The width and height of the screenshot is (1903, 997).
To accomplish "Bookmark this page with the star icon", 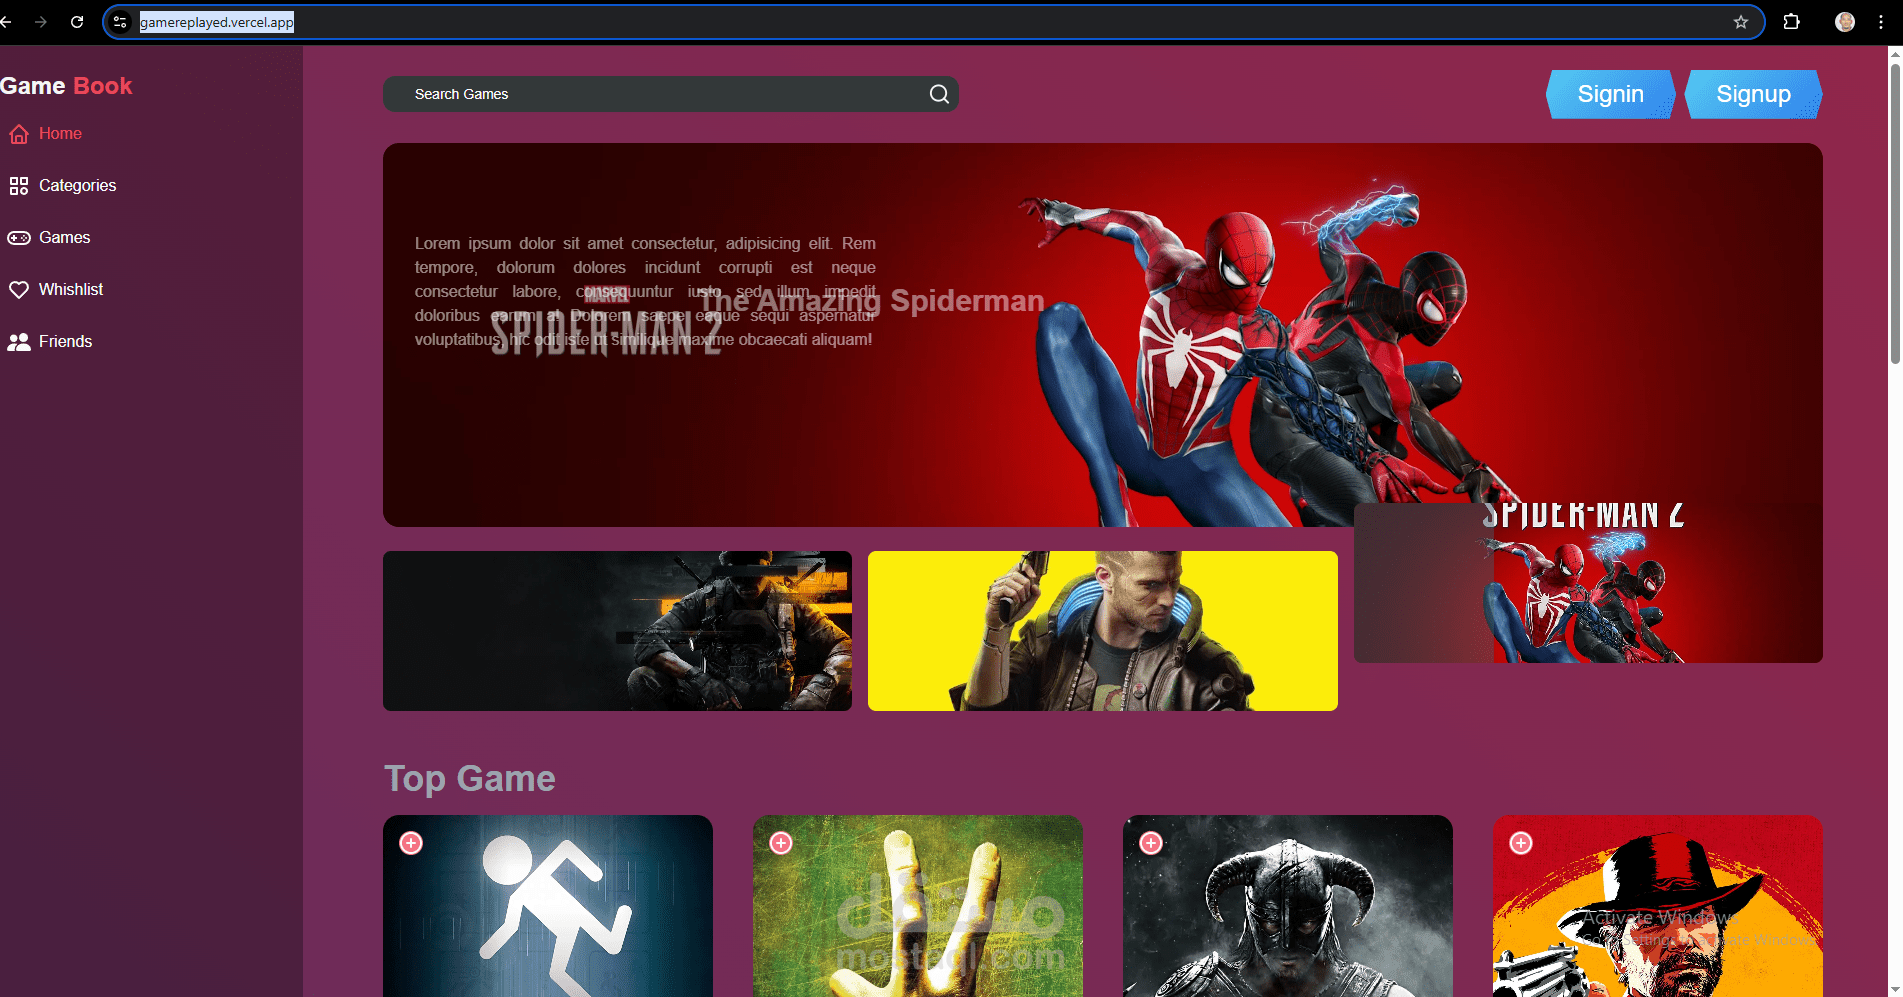I will click(x=1741, y=22).
